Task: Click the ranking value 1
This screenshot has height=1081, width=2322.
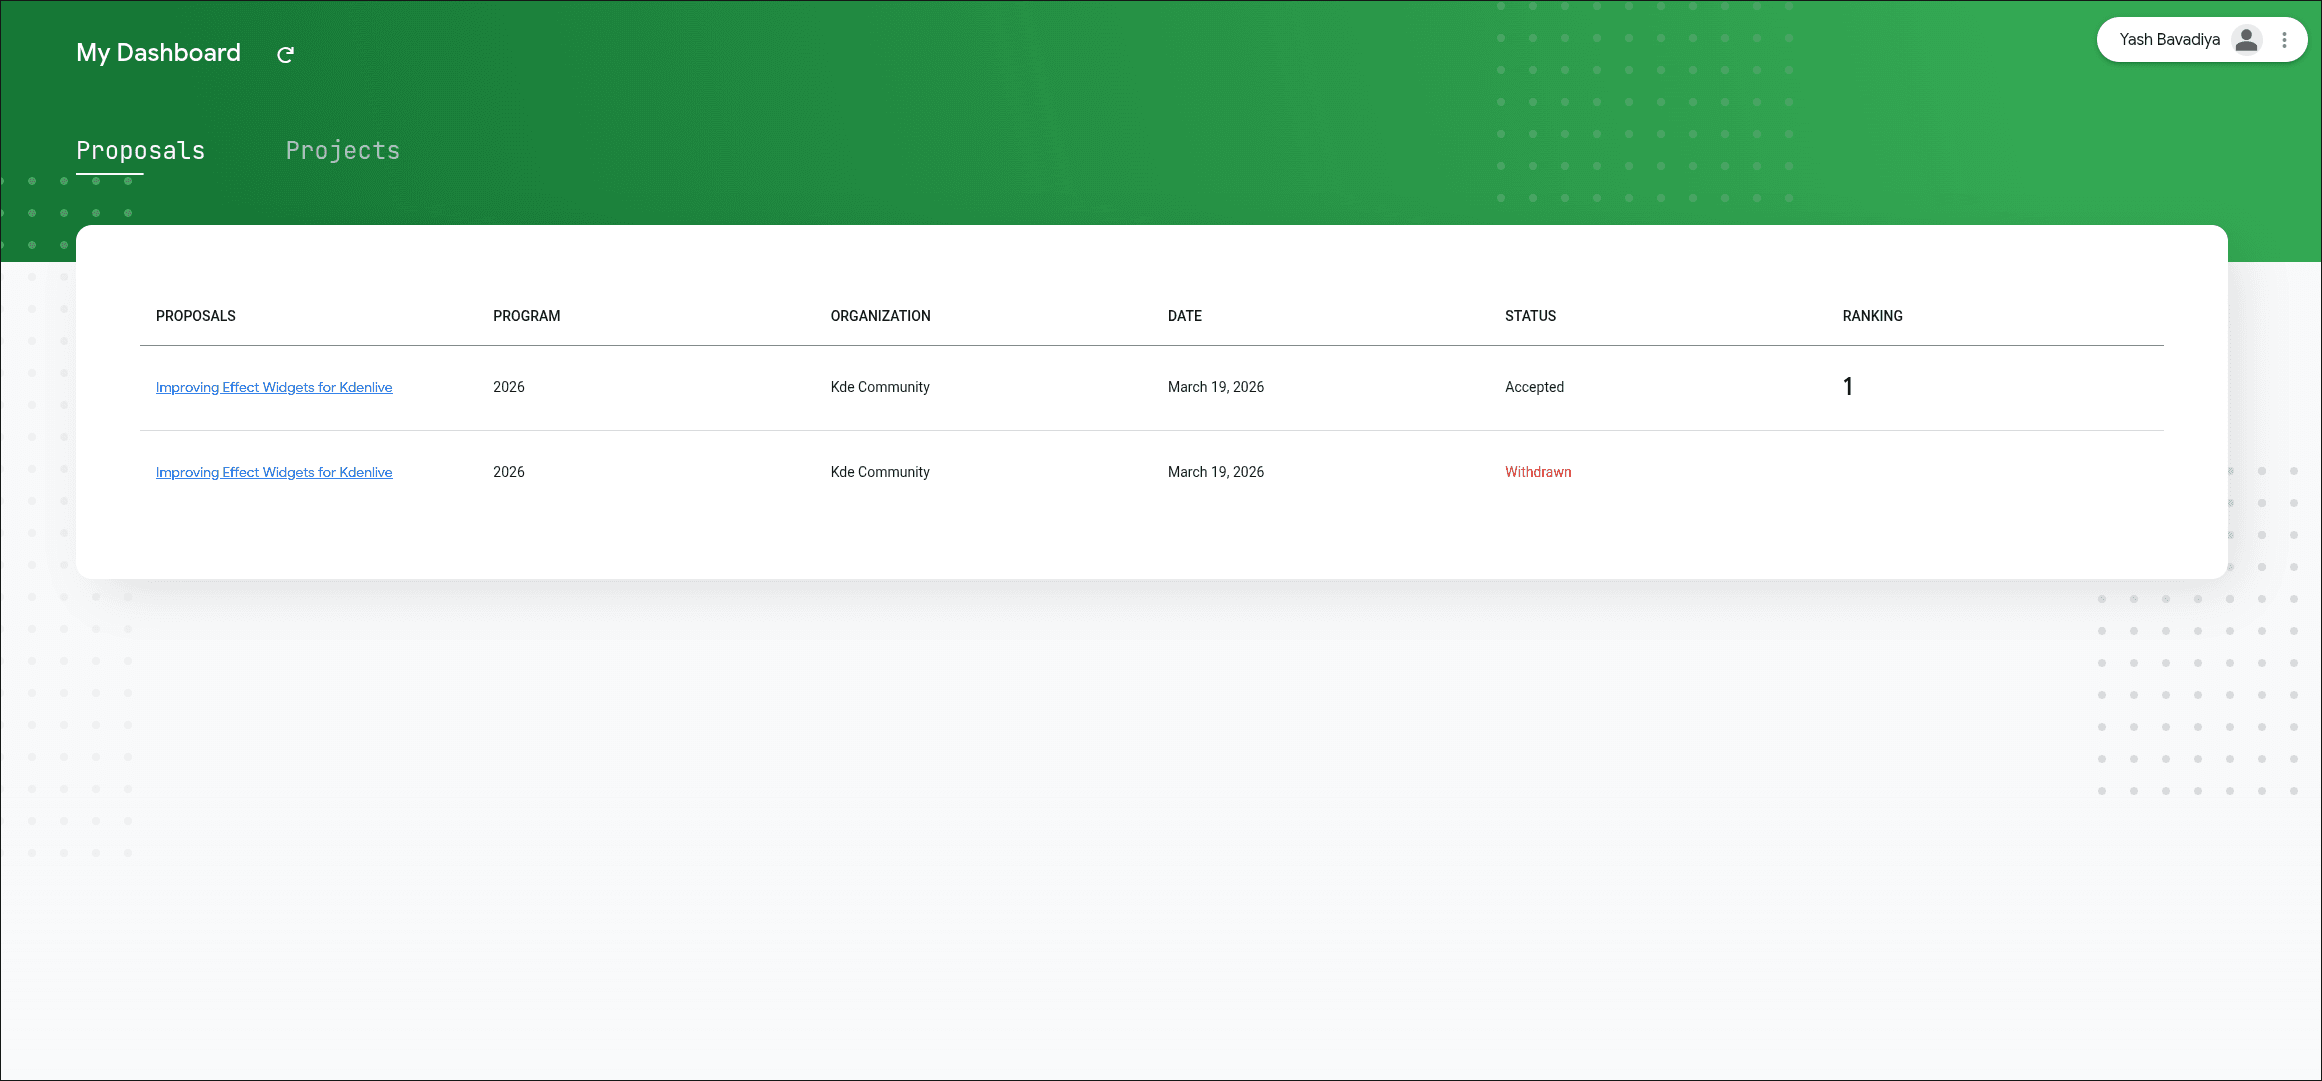Action: (x=1848, y=387)
